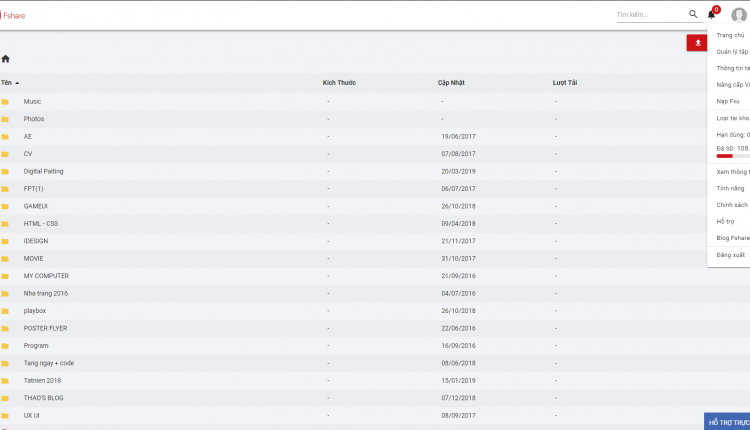Click the Tatnien 2018 folder icon

pos(5,381)
